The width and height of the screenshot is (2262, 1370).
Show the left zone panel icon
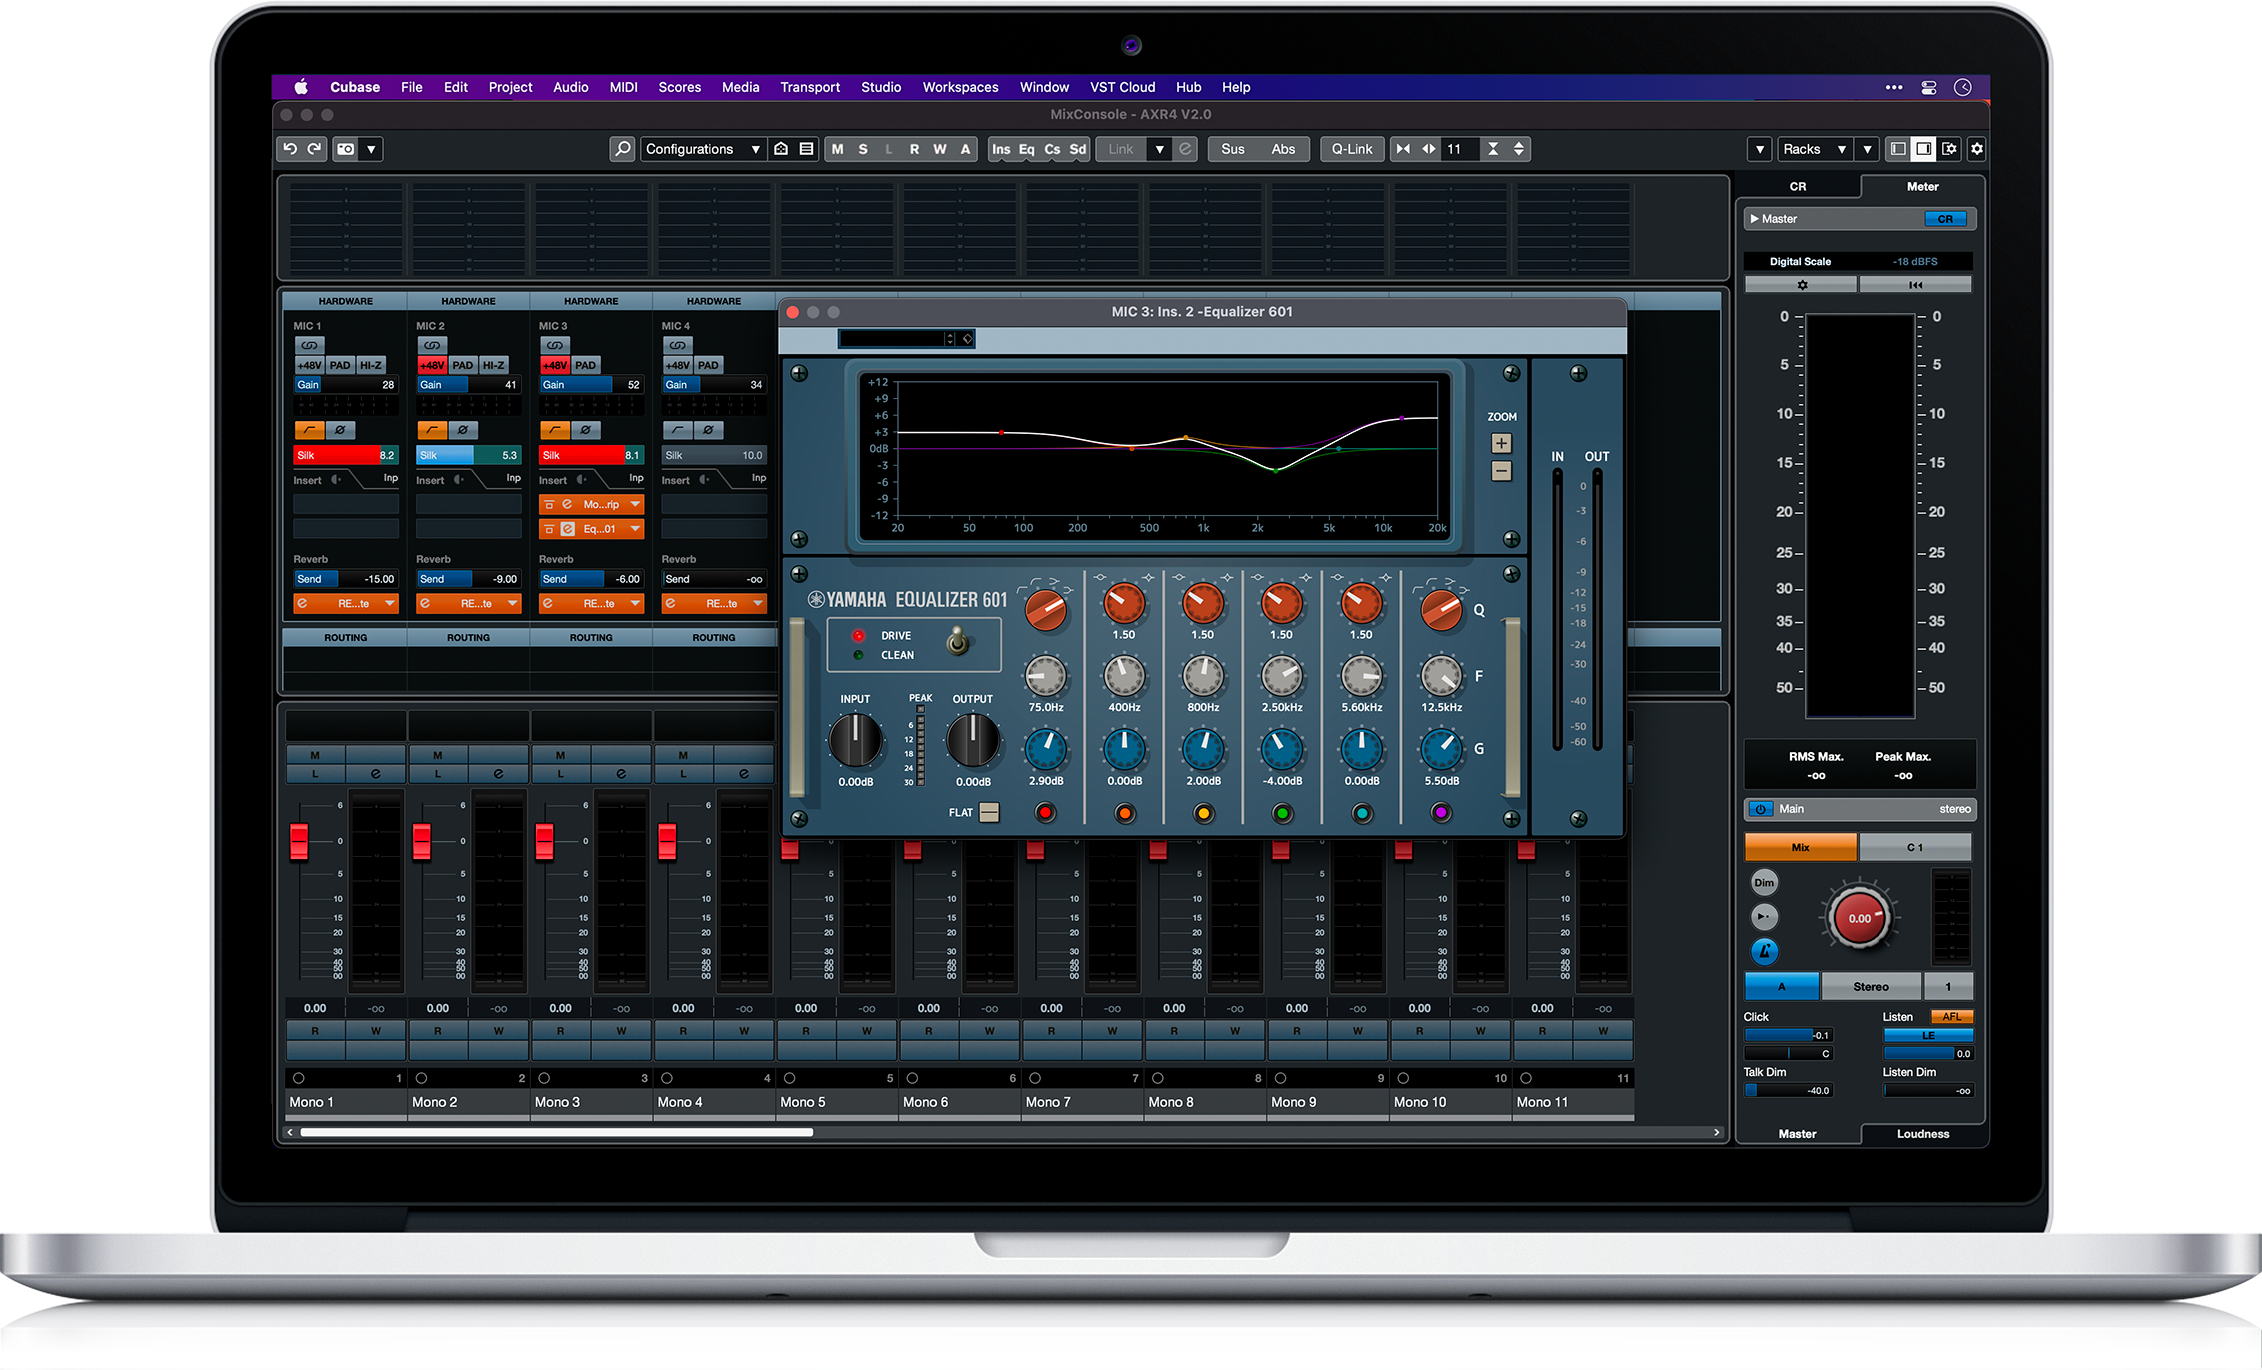tap(1898, 149)
